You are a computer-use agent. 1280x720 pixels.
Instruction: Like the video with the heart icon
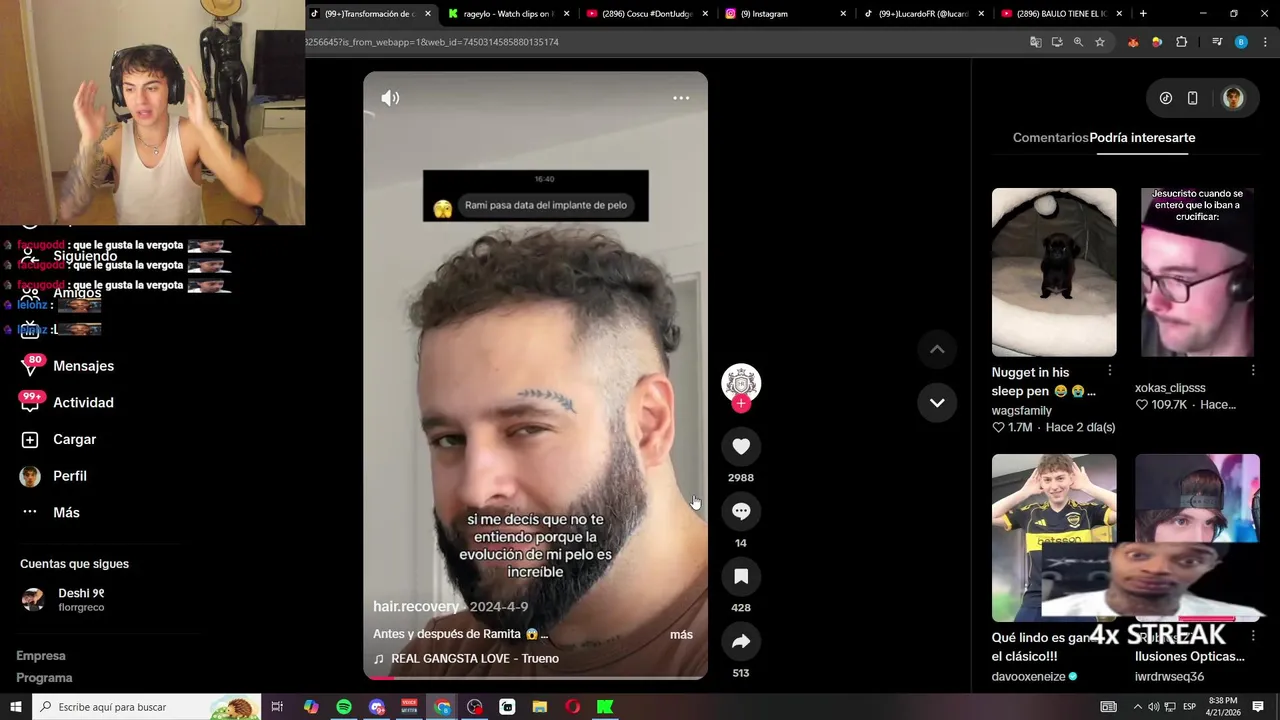(741, 447)
